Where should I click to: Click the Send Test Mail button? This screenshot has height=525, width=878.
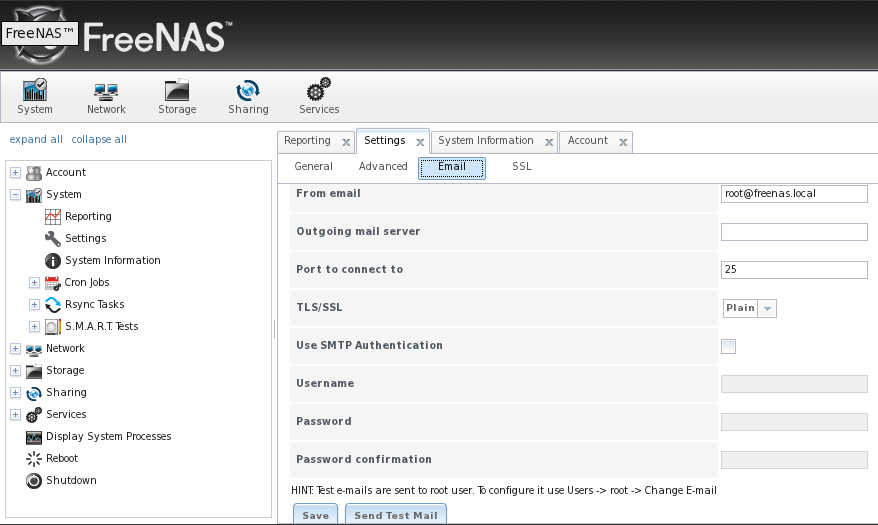pyautogui.click(x=396, y=515)
